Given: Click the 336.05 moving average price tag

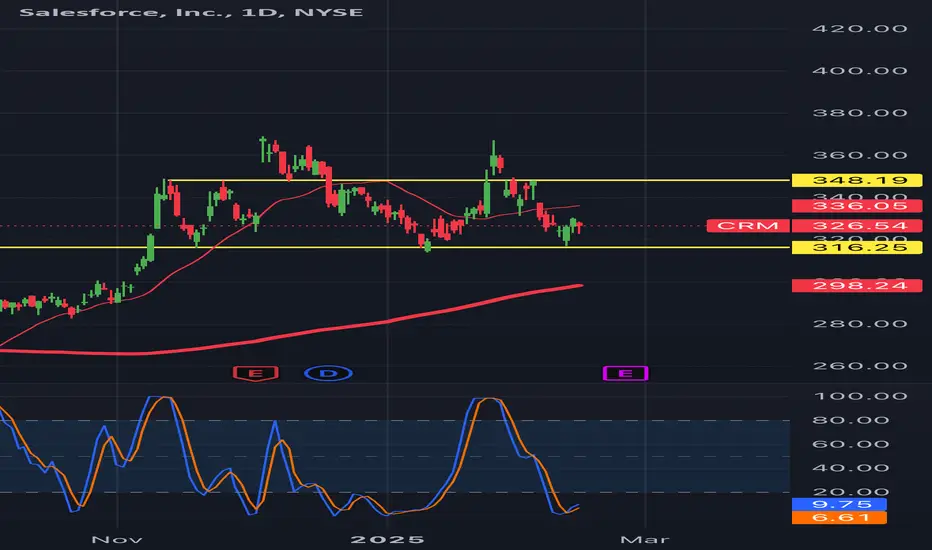Looking at the screenshot, I should click(x=857, y=206).
